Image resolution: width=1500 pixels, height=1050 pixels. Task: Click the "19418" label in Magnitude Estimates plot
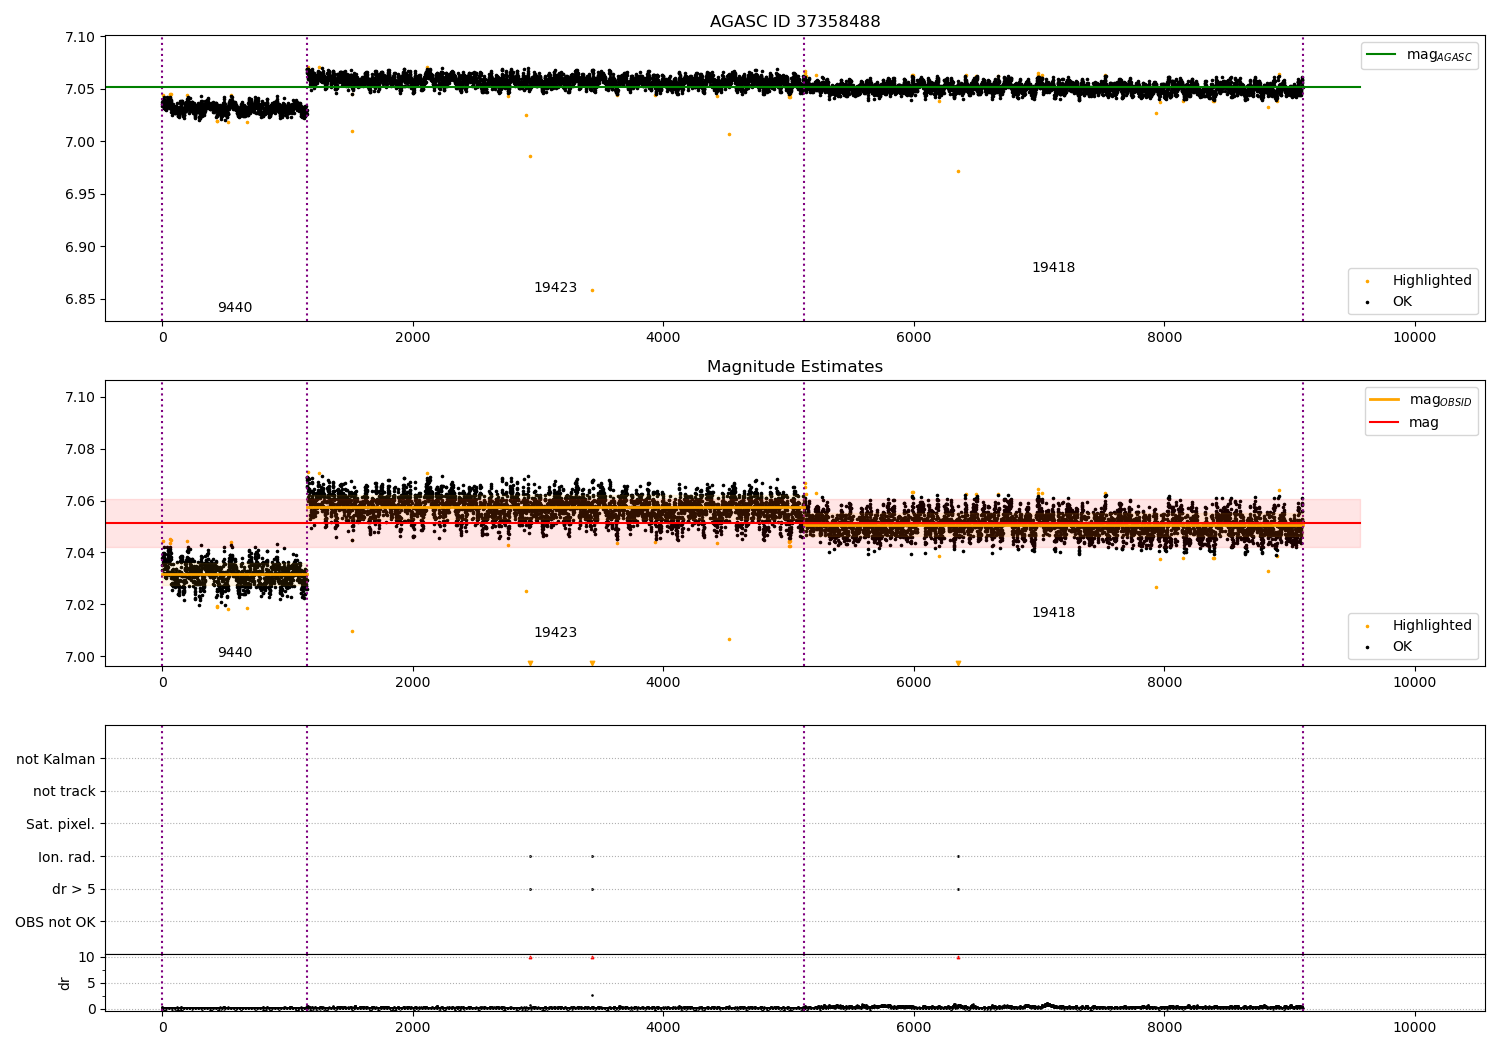[1053, 612]
